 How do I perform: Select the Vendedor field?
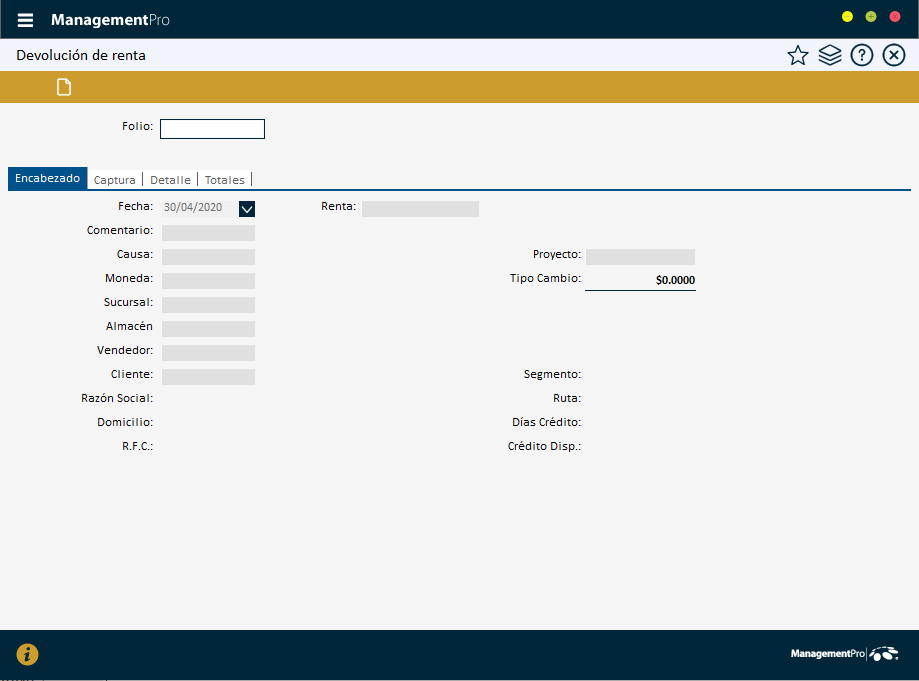pos(208,353)
